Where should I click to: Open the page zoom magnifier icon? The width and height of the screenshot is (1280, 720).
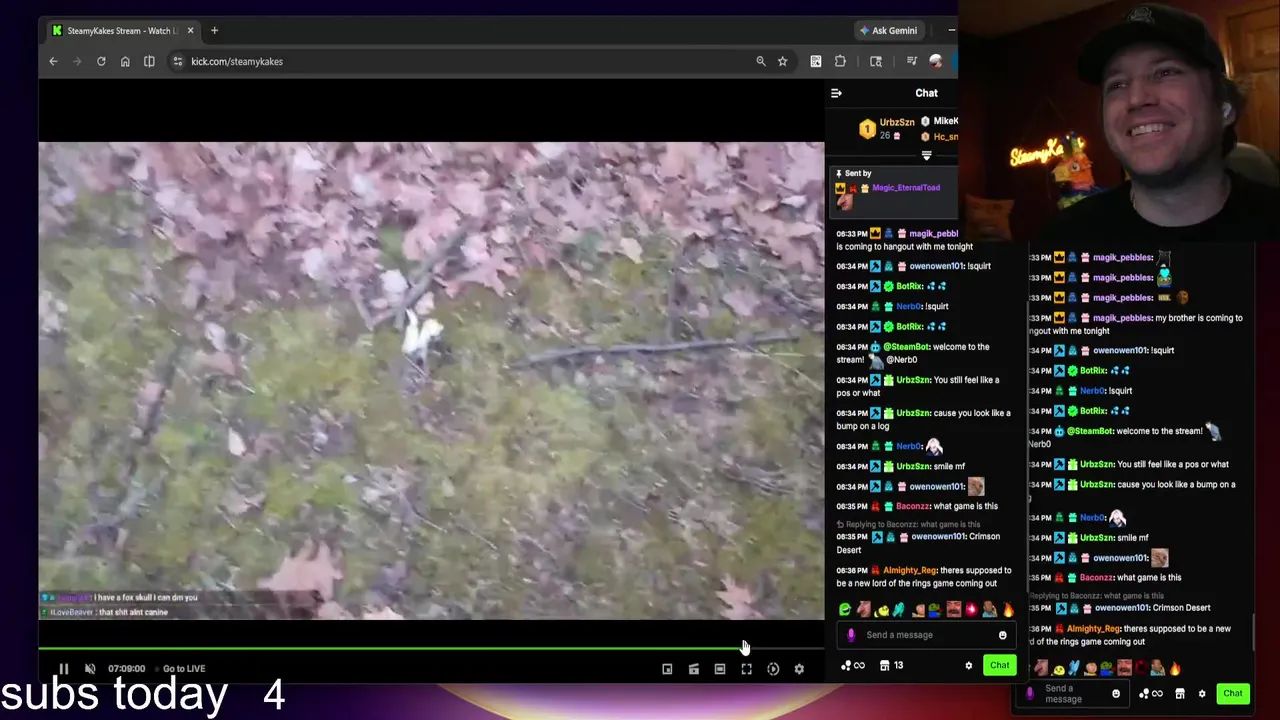tap(761, 62)
